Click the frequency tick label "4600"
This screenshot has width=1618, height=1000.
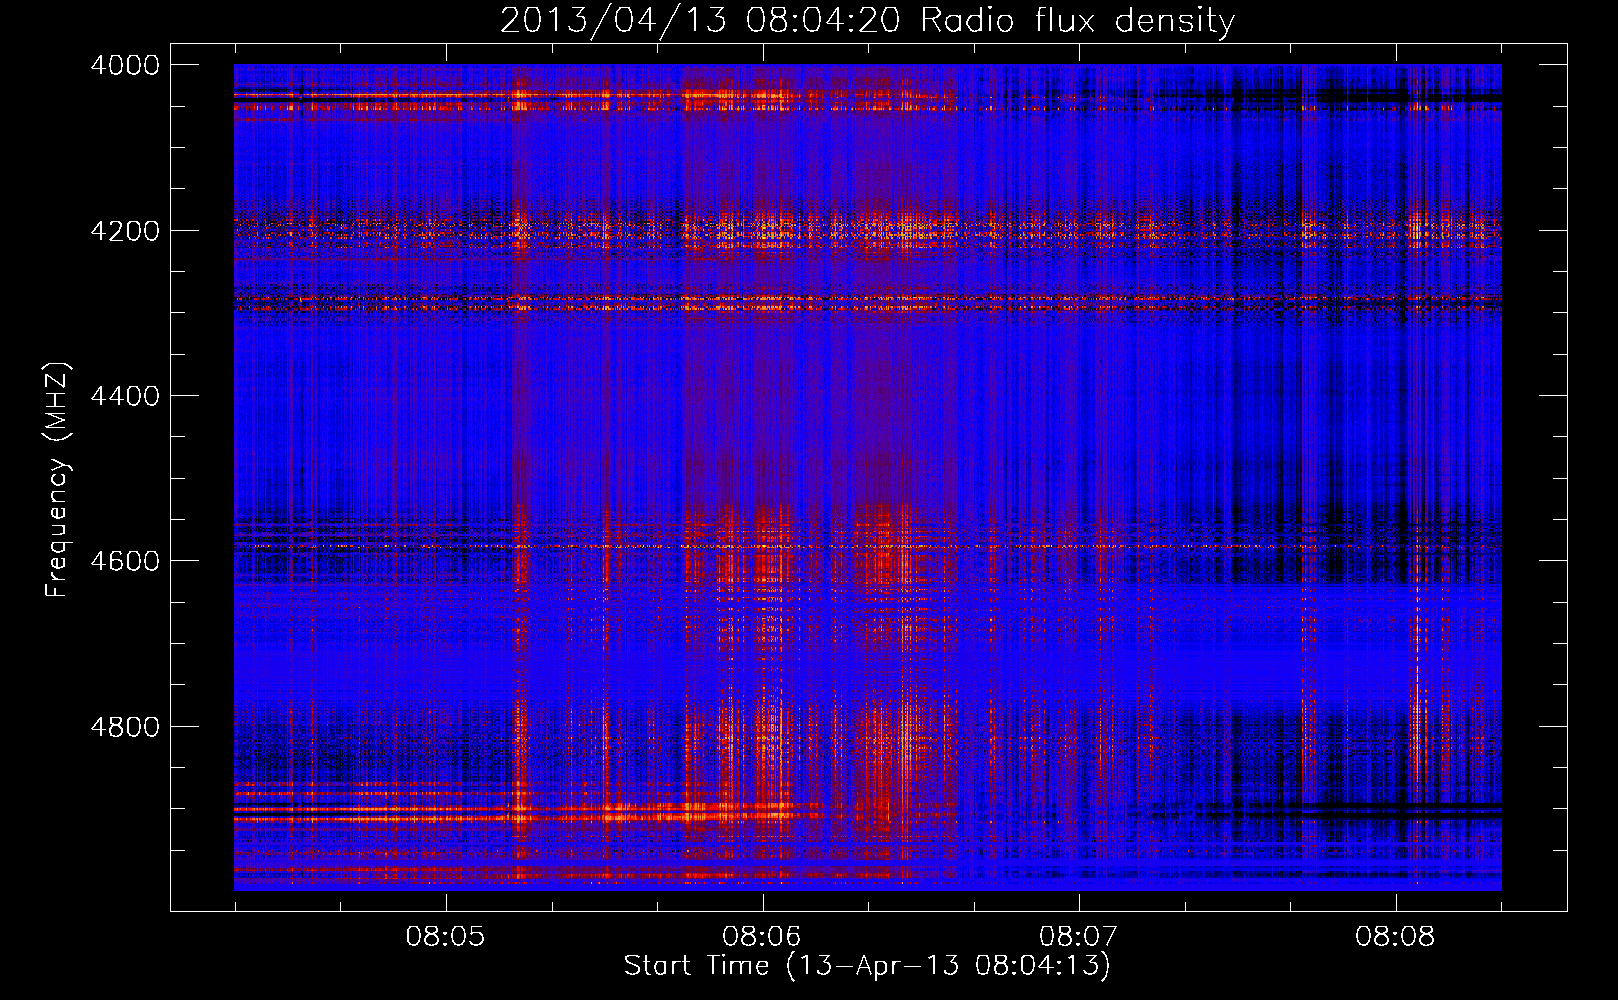[x=125, y=561]
